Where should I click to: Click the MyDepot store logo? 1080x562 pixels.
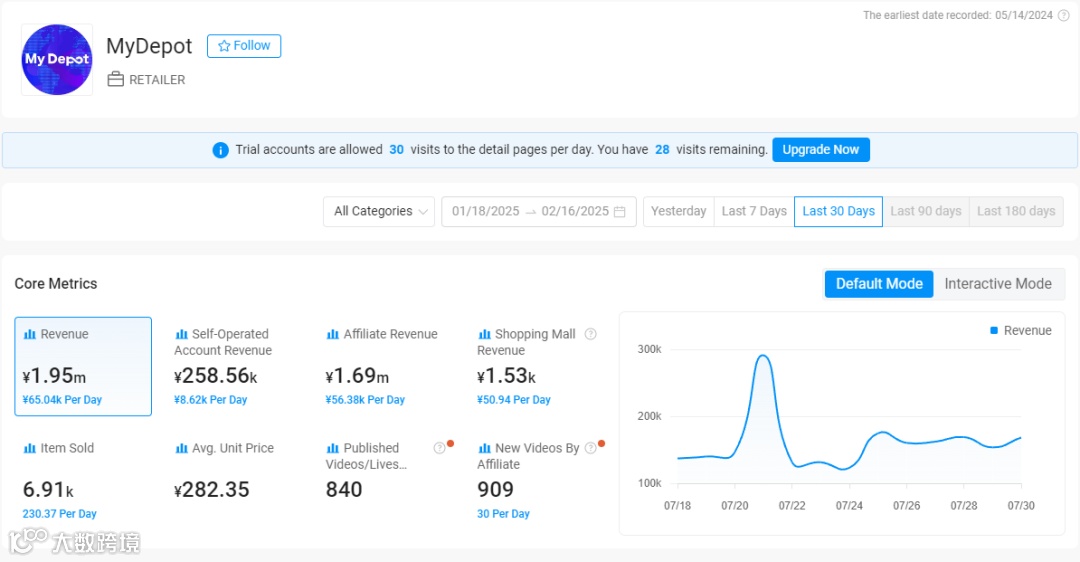pyautogui.click(x=57, y=60)
